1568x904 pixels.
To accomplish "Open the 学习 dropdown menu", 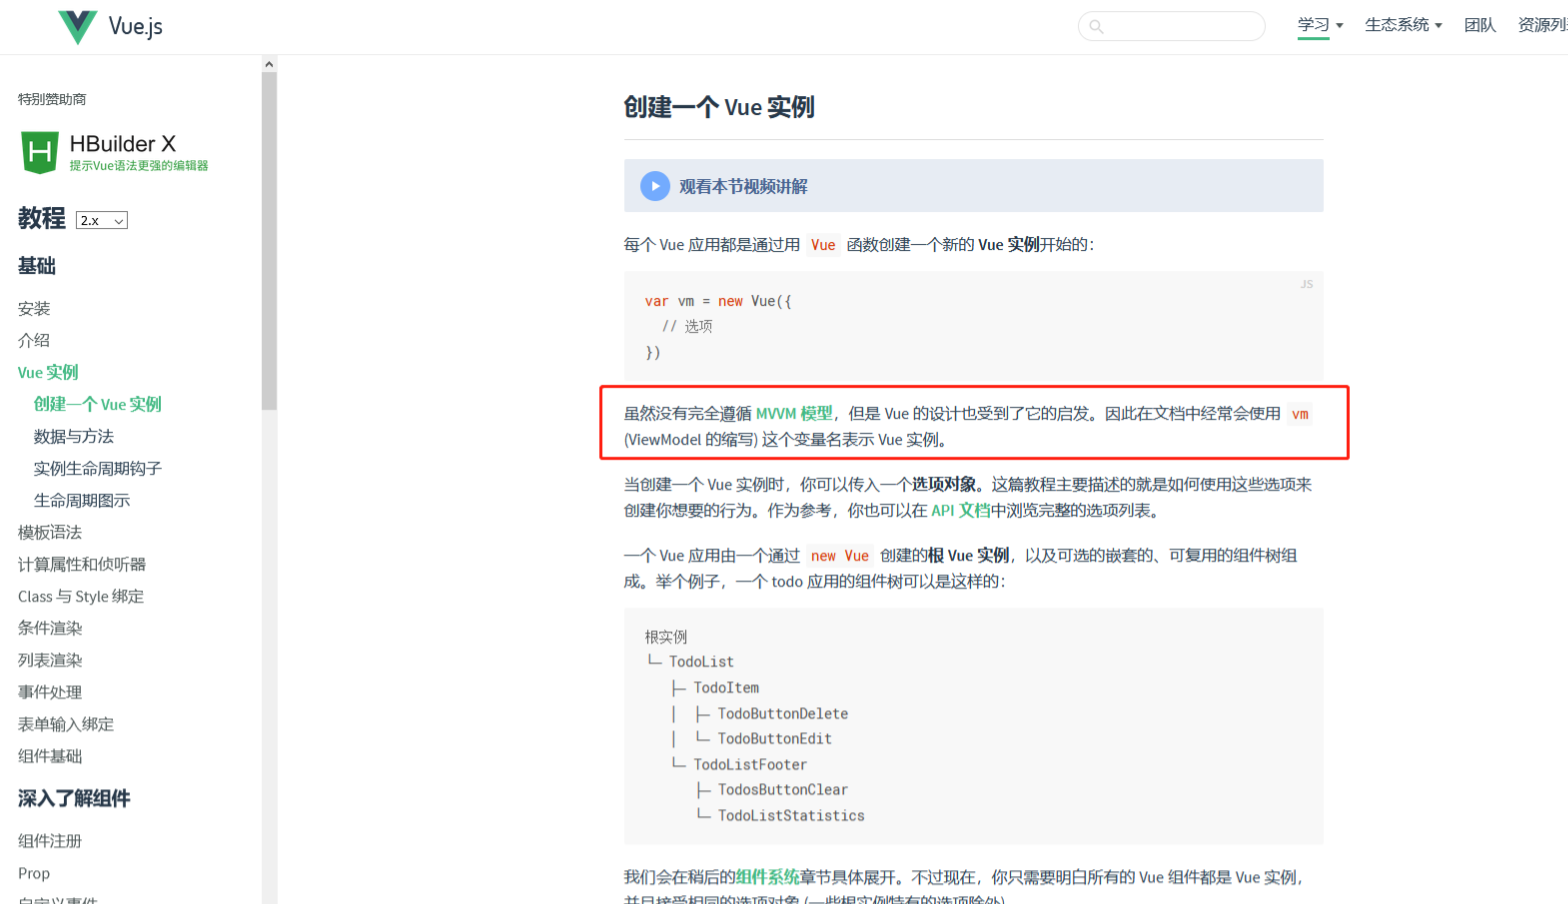I will coord(1320,25).
